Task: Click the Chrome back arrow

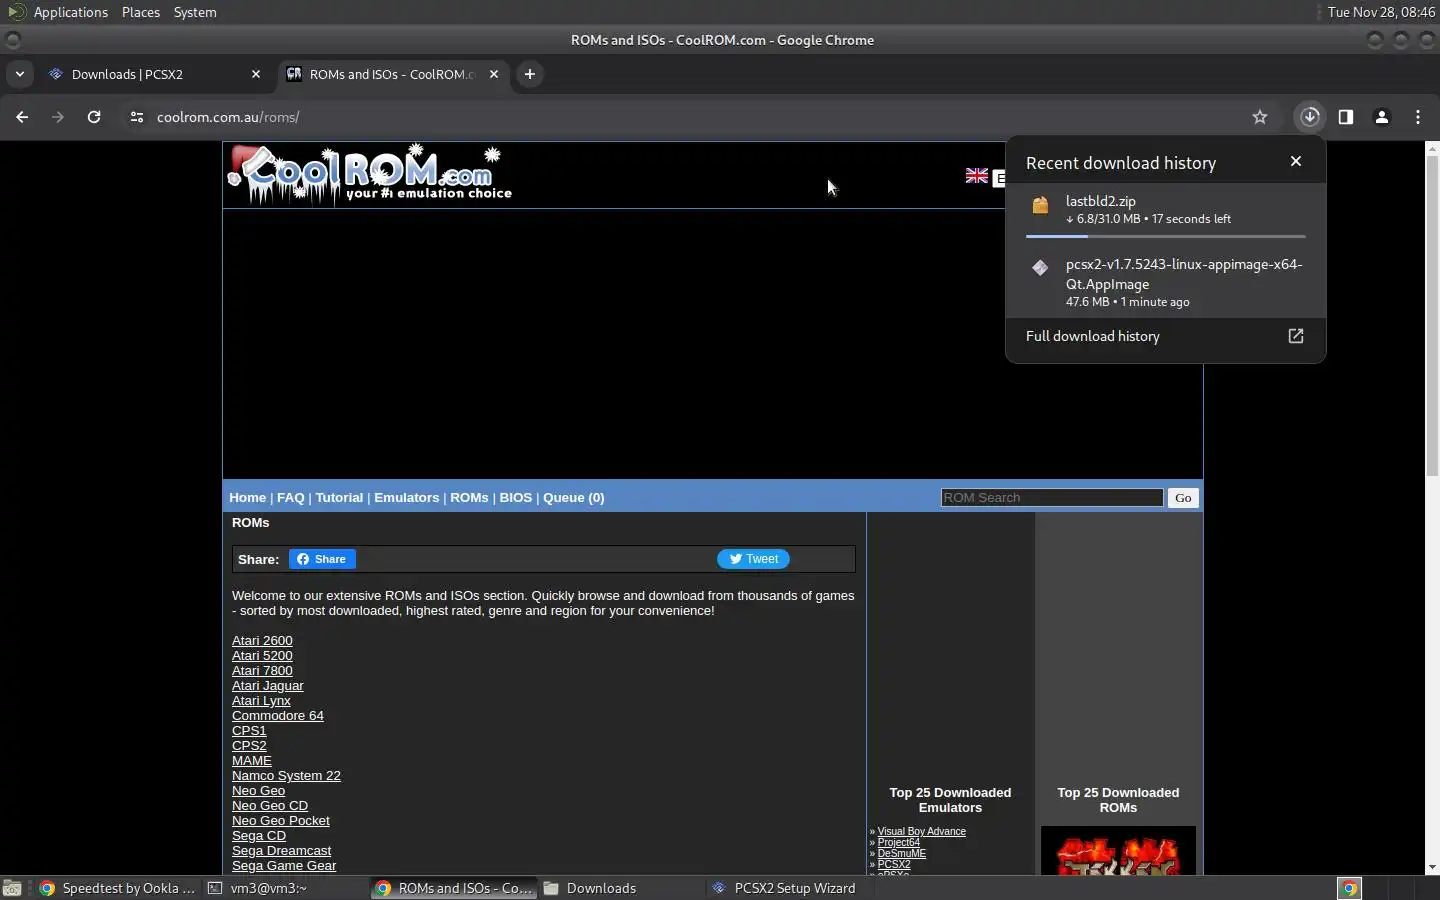Action: 22,117
